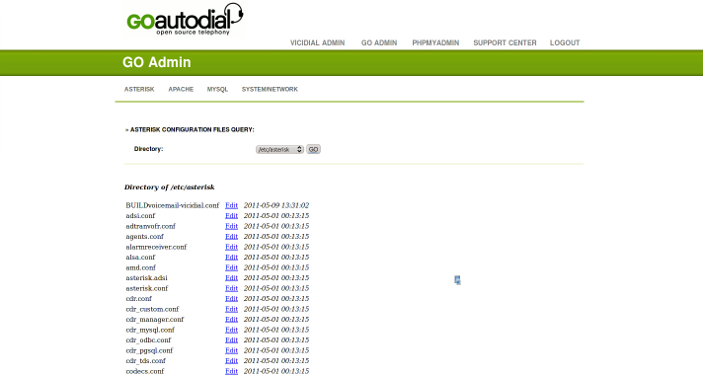Click the GO button next to Directory

pyautogui.click(x=313, y=149)
